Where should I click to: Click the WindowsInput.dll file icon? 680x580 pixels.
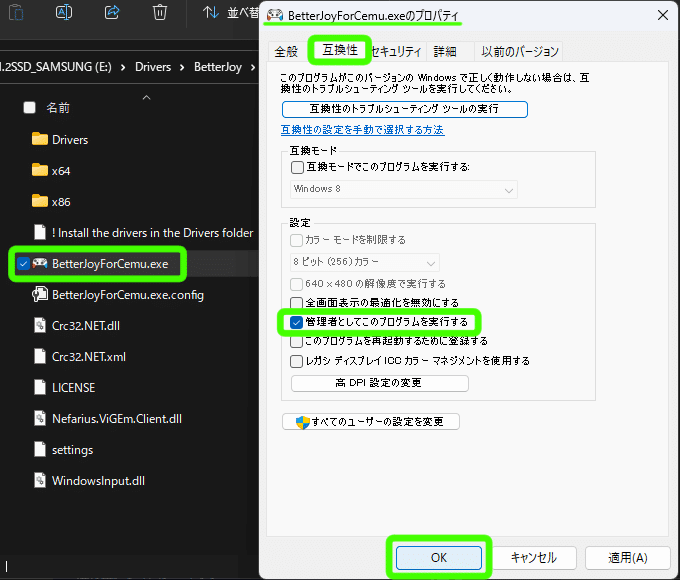point(40,481)
